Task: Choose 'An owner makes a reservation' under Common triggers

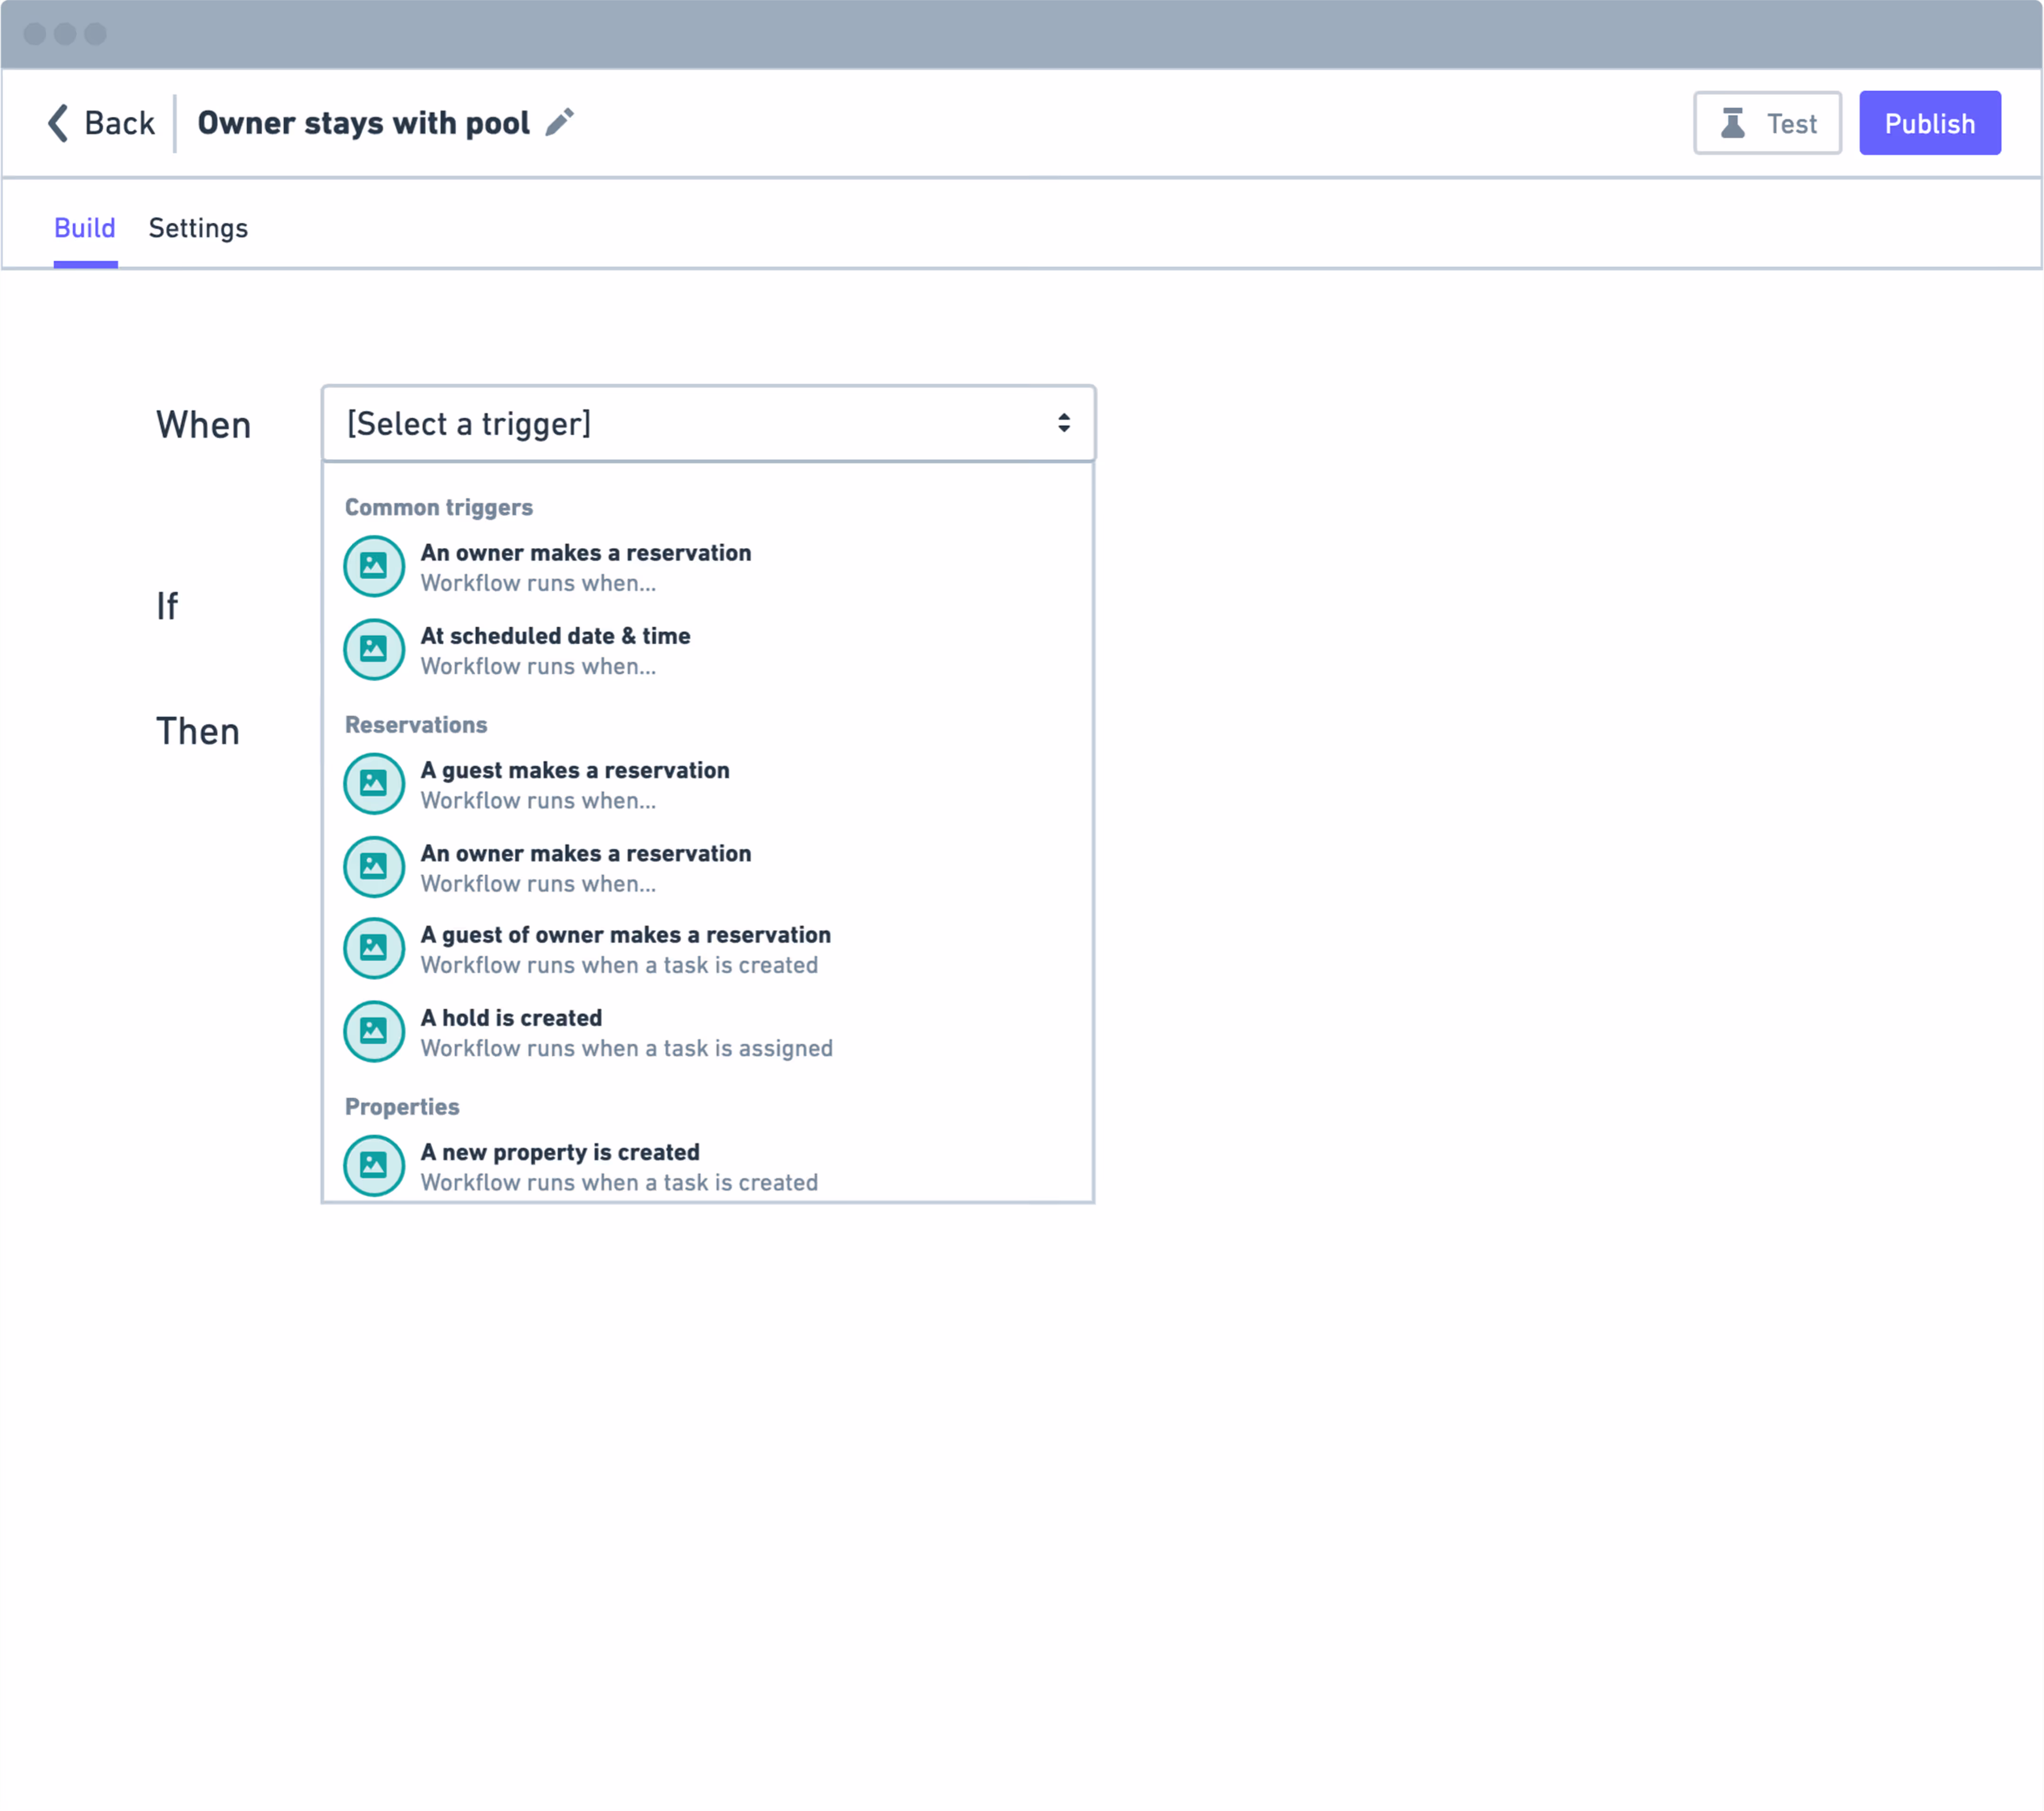Action: (x=585, y=566)
